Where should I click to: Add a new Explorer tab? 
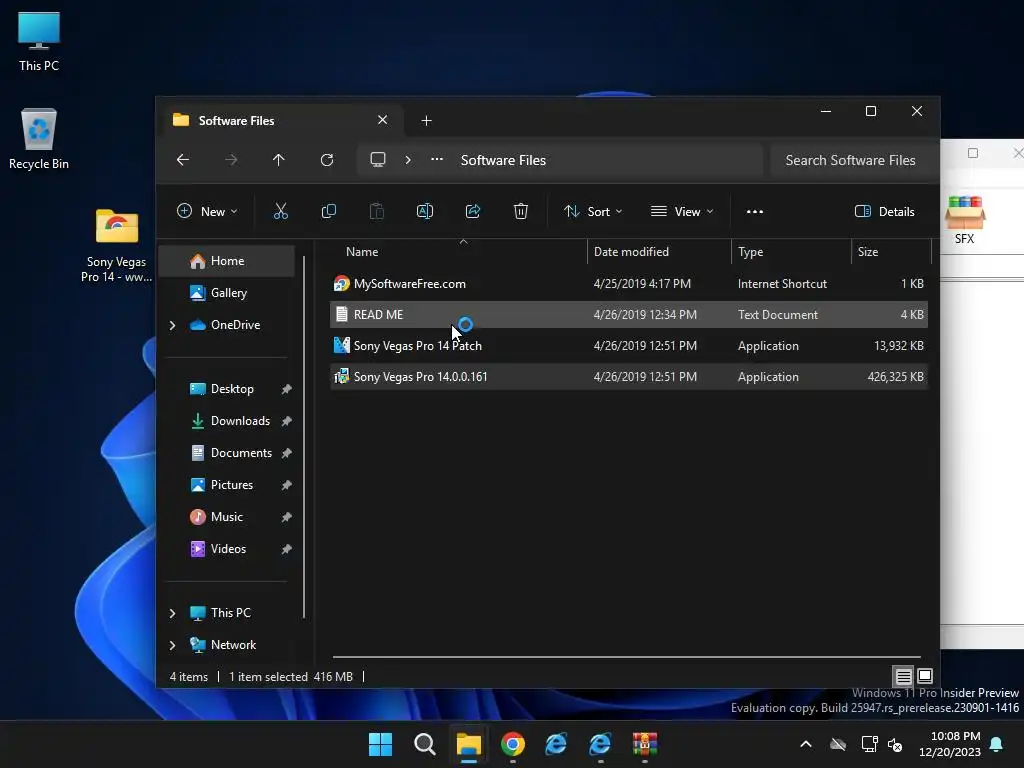pos(426,120)
